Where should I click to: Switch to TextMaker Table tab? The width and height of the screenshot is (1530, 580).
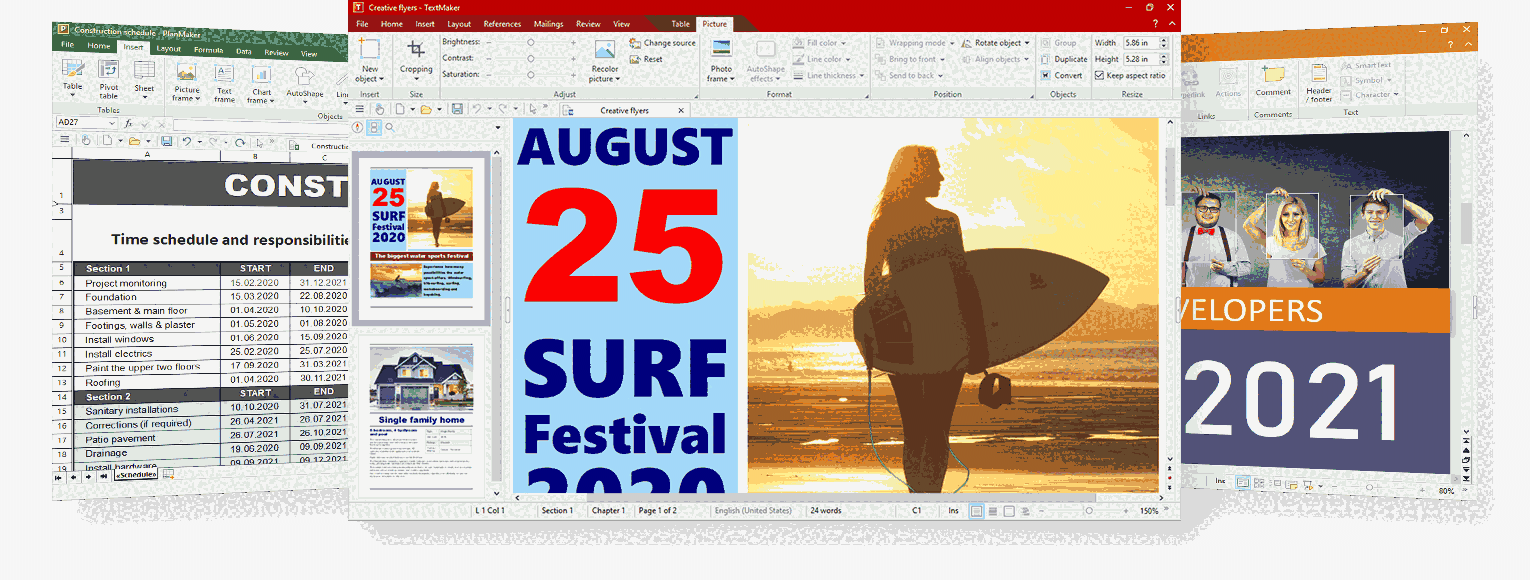pos(680,24)
